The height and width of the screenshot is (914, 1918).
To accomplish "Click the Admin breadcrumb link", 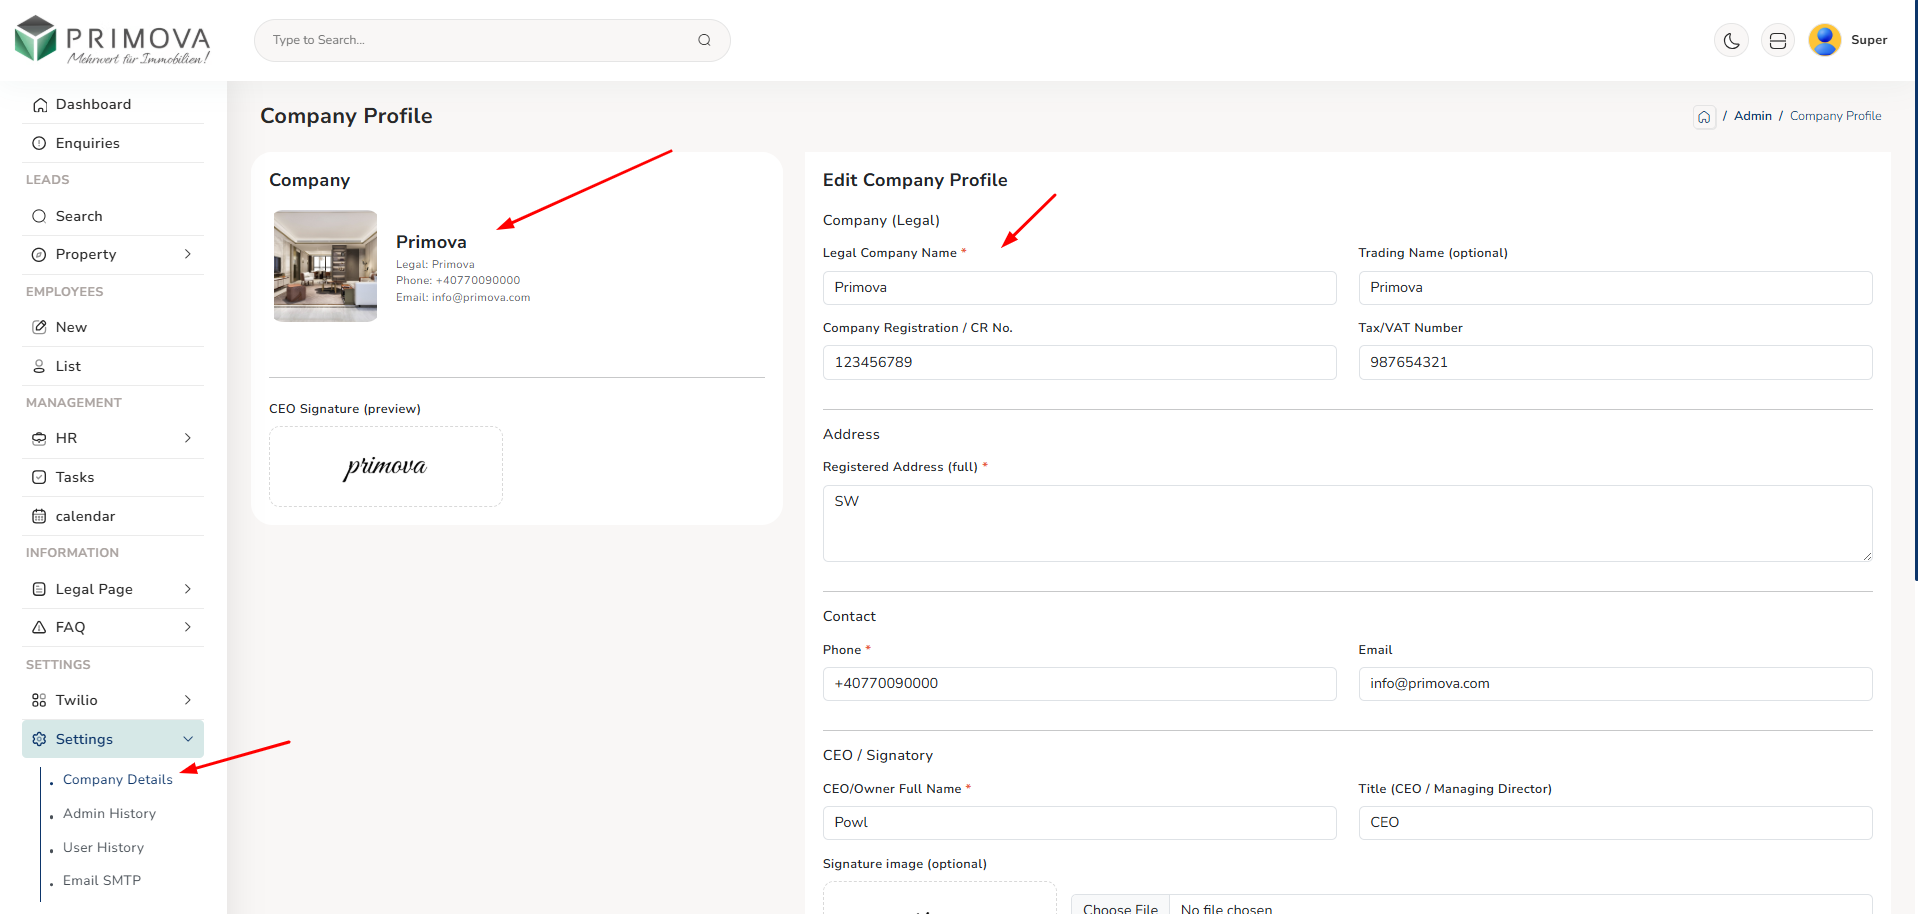I will [x=1752, y=116].
